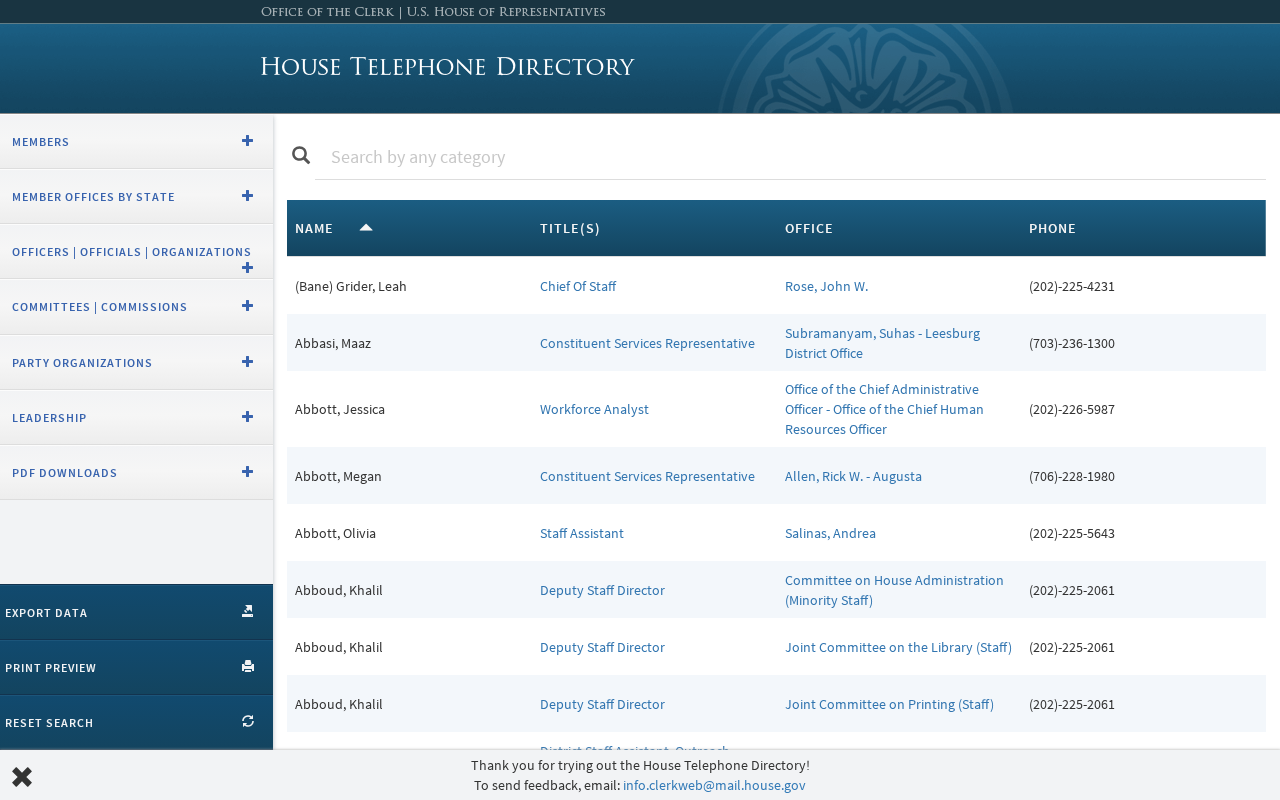Open Joint Committee on the Library (Staff) link
Image resolution: width=1280 pixels, height=800 pixels.
(898, 647)
